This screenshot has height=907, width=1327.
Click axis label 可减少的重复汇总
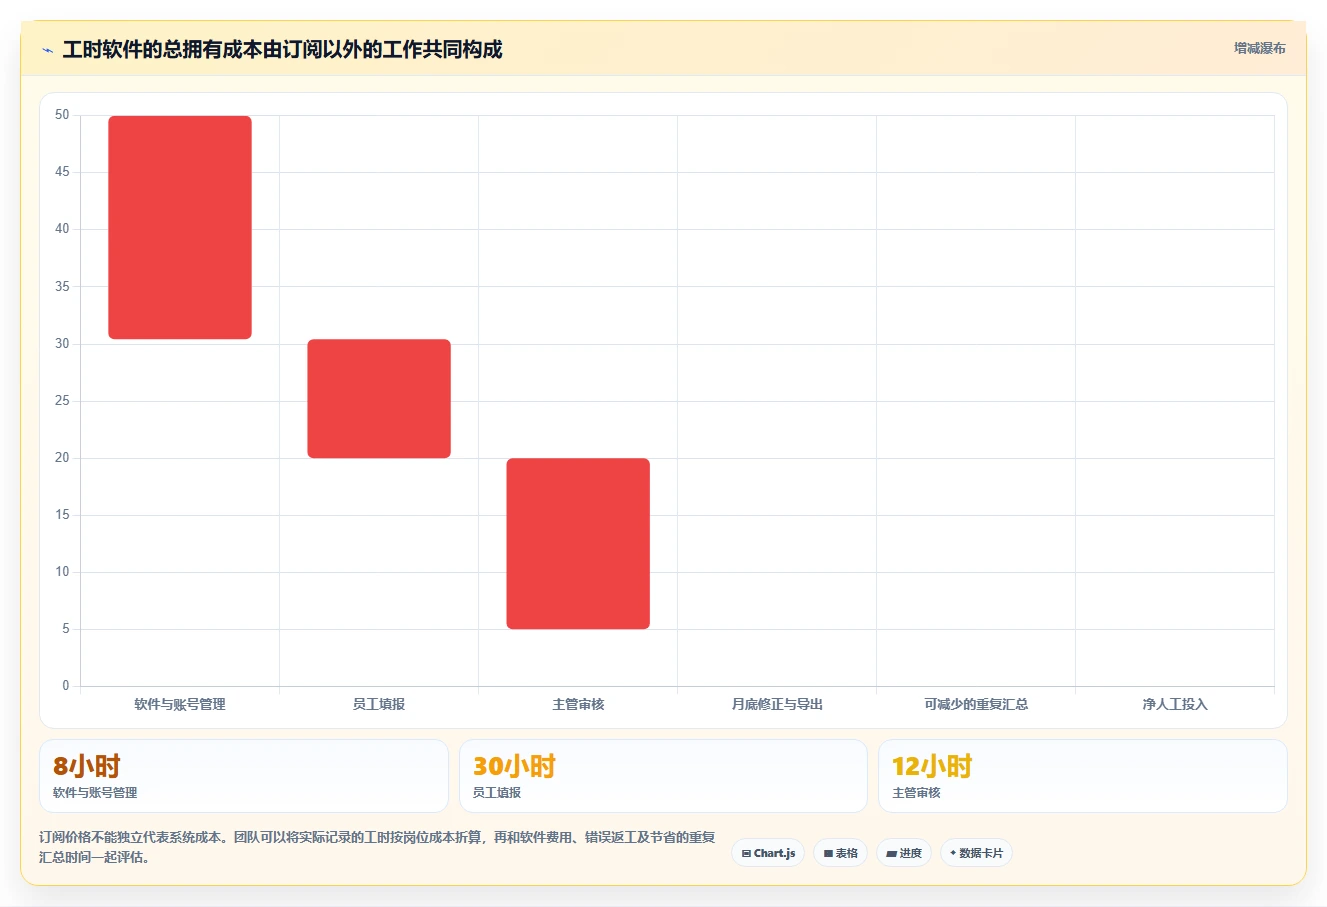(976, 704)
